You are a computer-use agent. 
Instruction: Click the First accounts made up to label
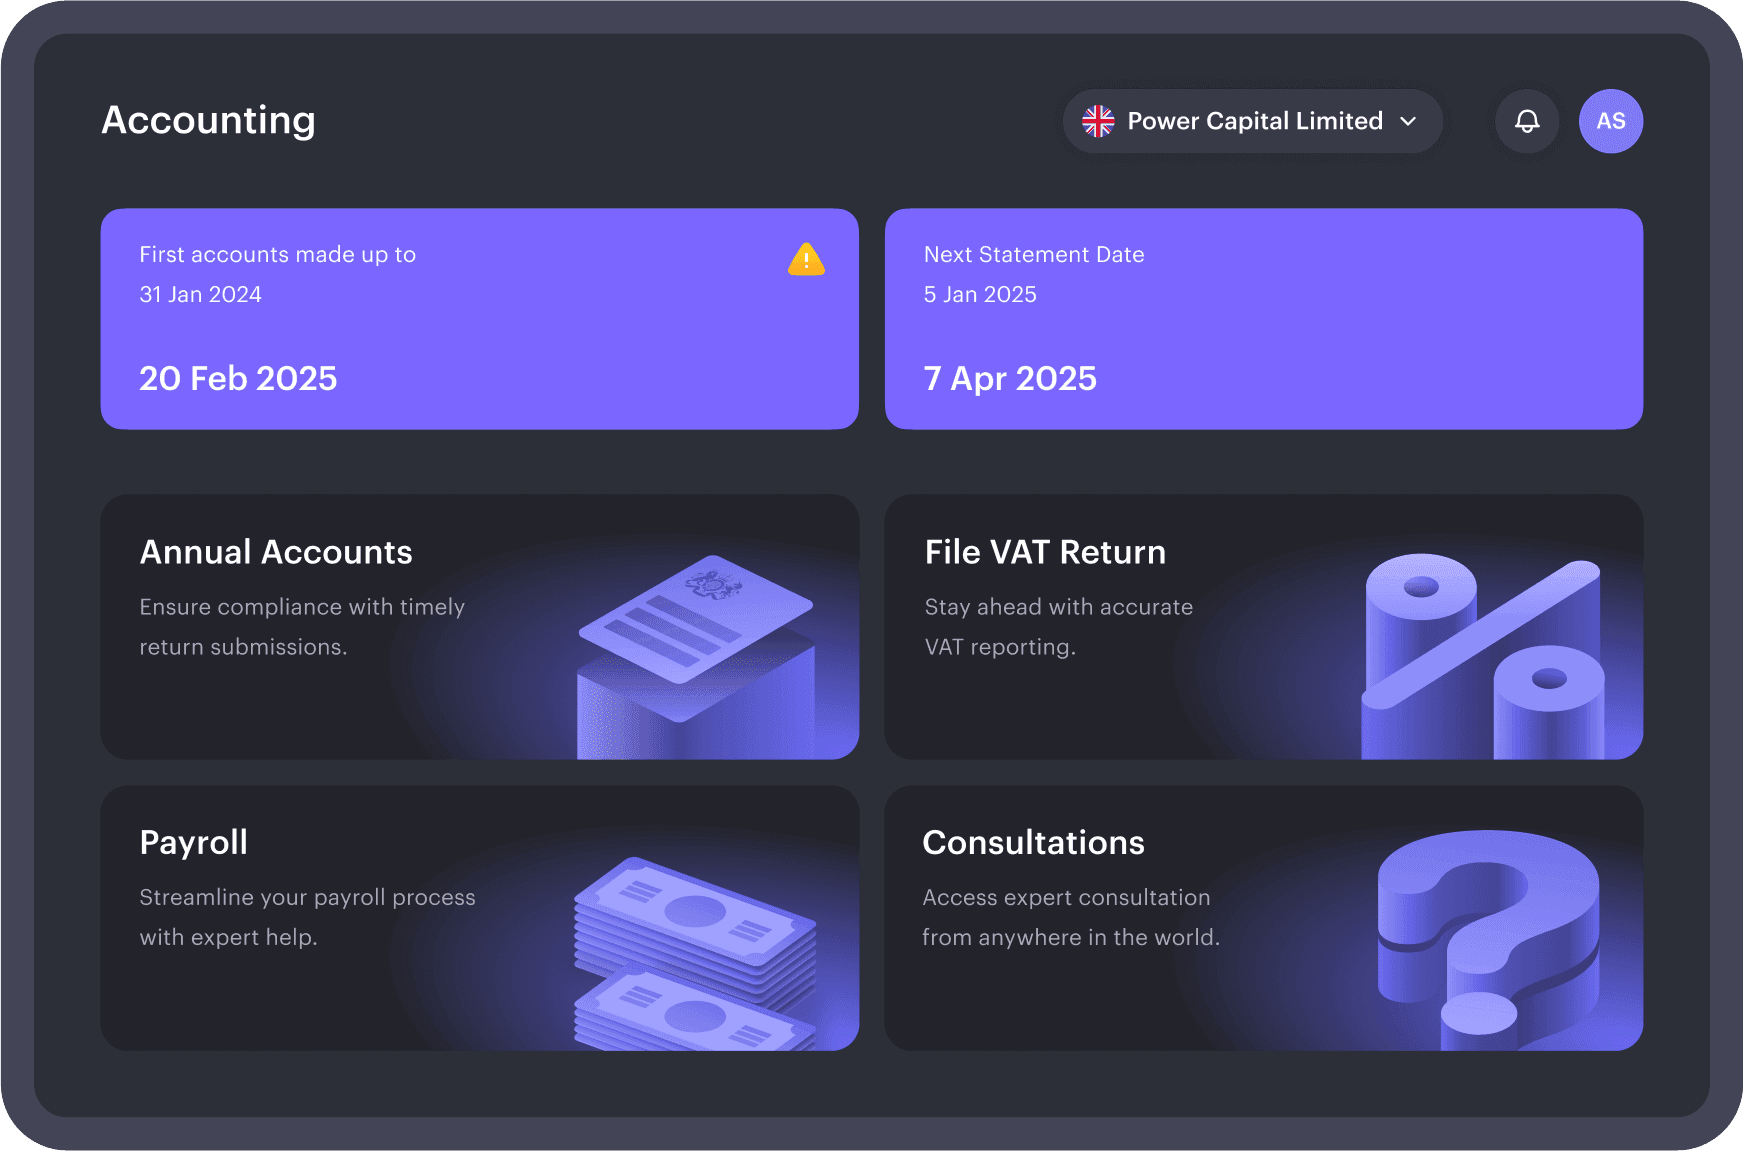point(277,254)
